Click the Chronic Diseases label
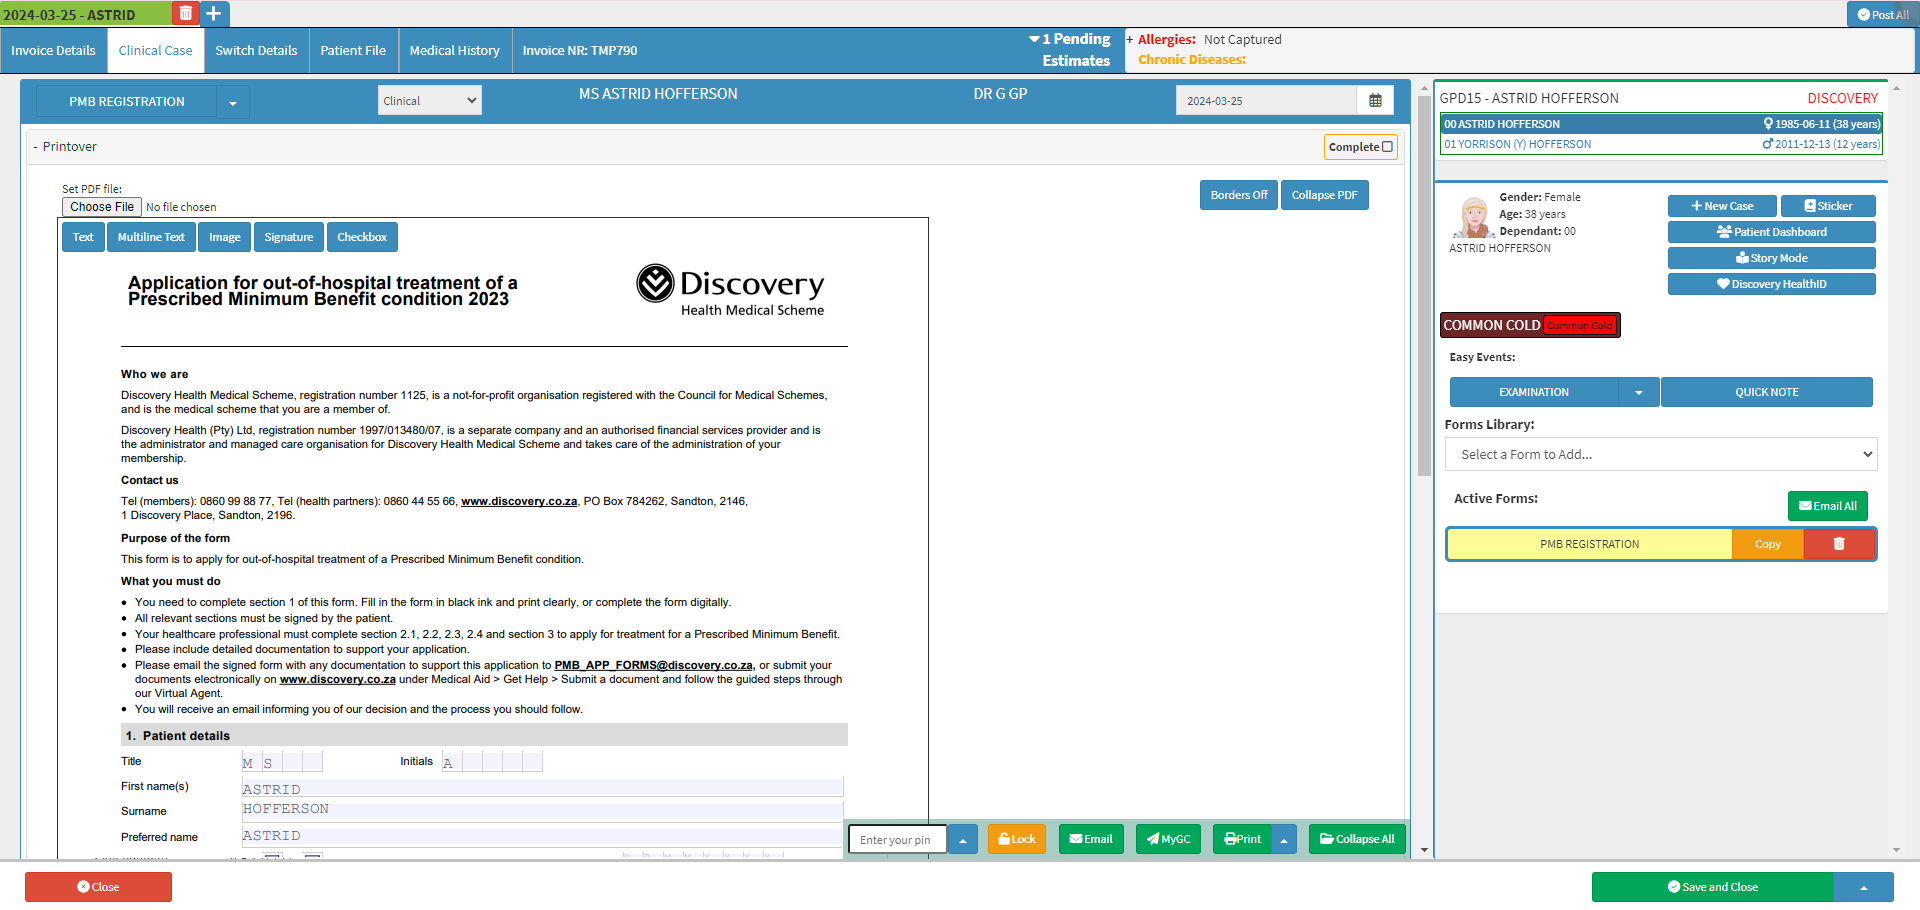1920x910 pixels. pos(1192,60)
